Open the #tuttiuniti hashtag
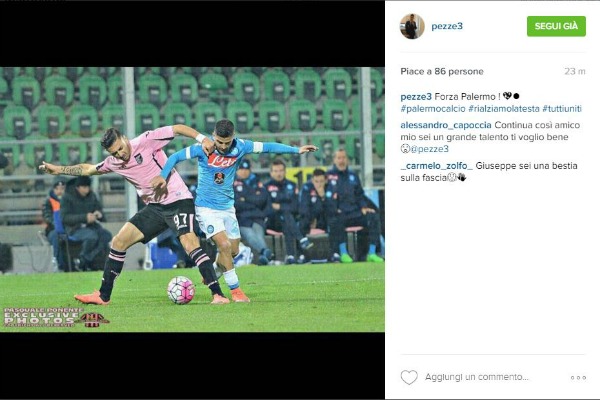 coord(562,109)
